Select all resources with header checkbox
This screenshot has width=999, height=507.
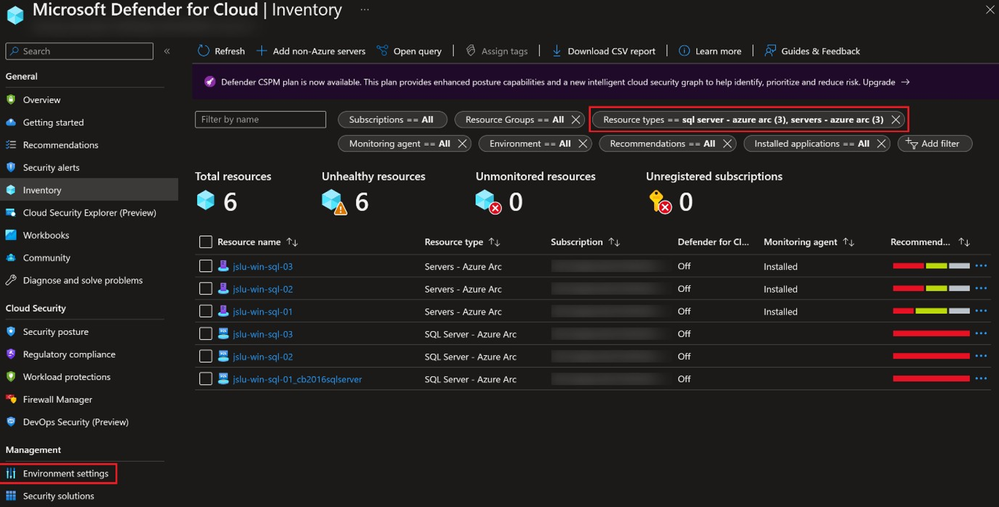click(x=205, y=242)
